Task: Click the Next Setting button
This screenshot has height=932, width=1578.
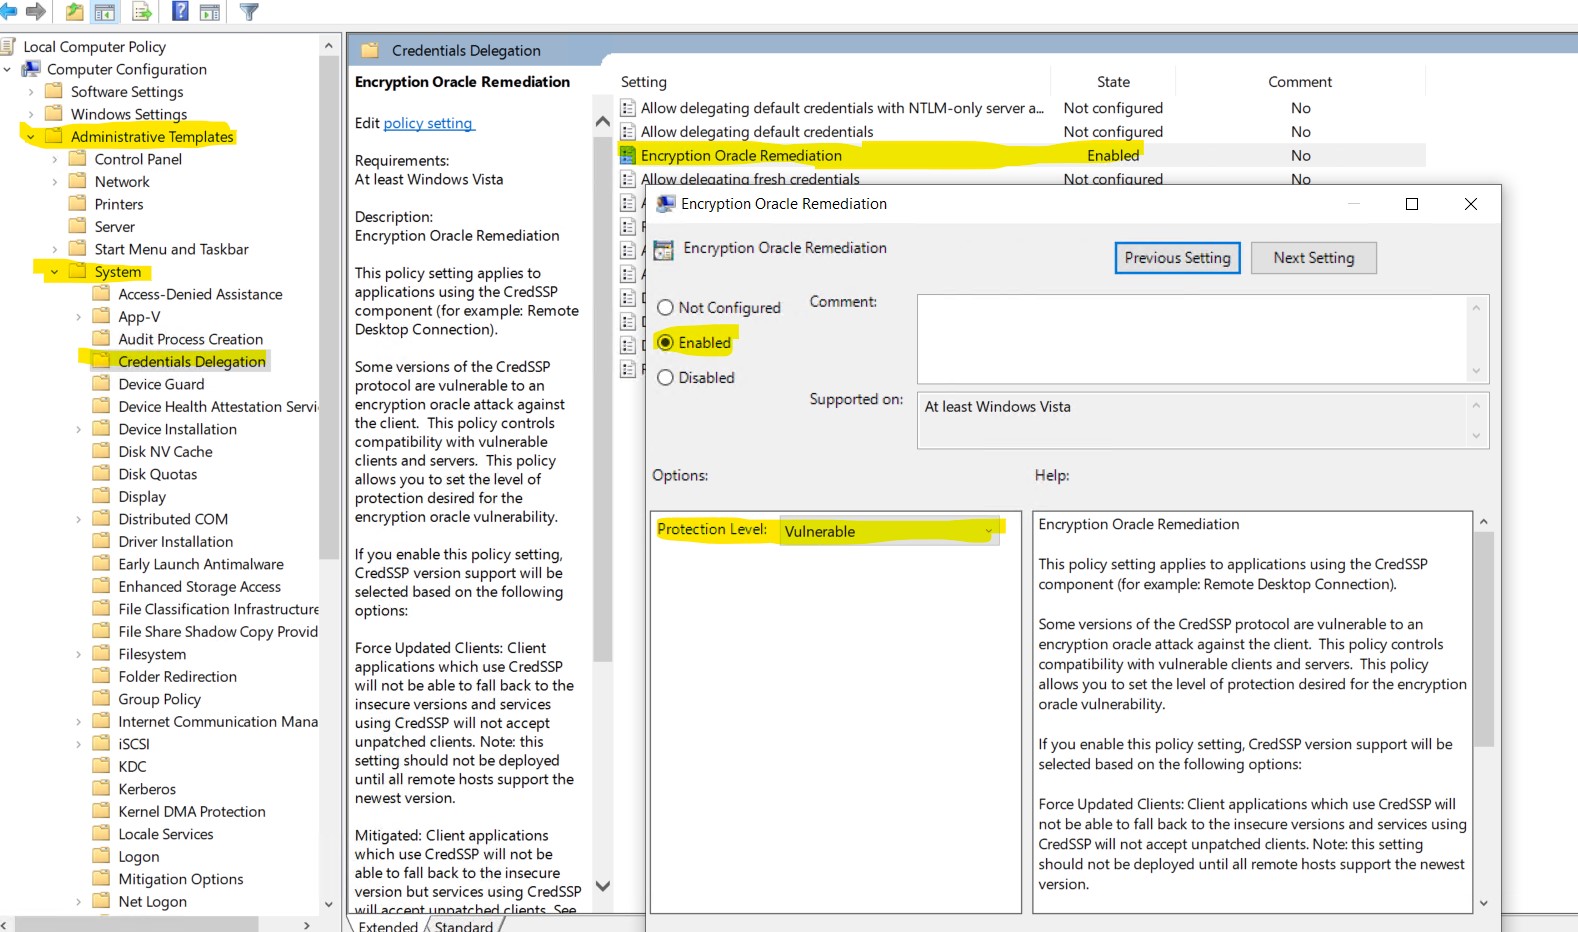Action: pyautogui.click(x=1314, y=258)
